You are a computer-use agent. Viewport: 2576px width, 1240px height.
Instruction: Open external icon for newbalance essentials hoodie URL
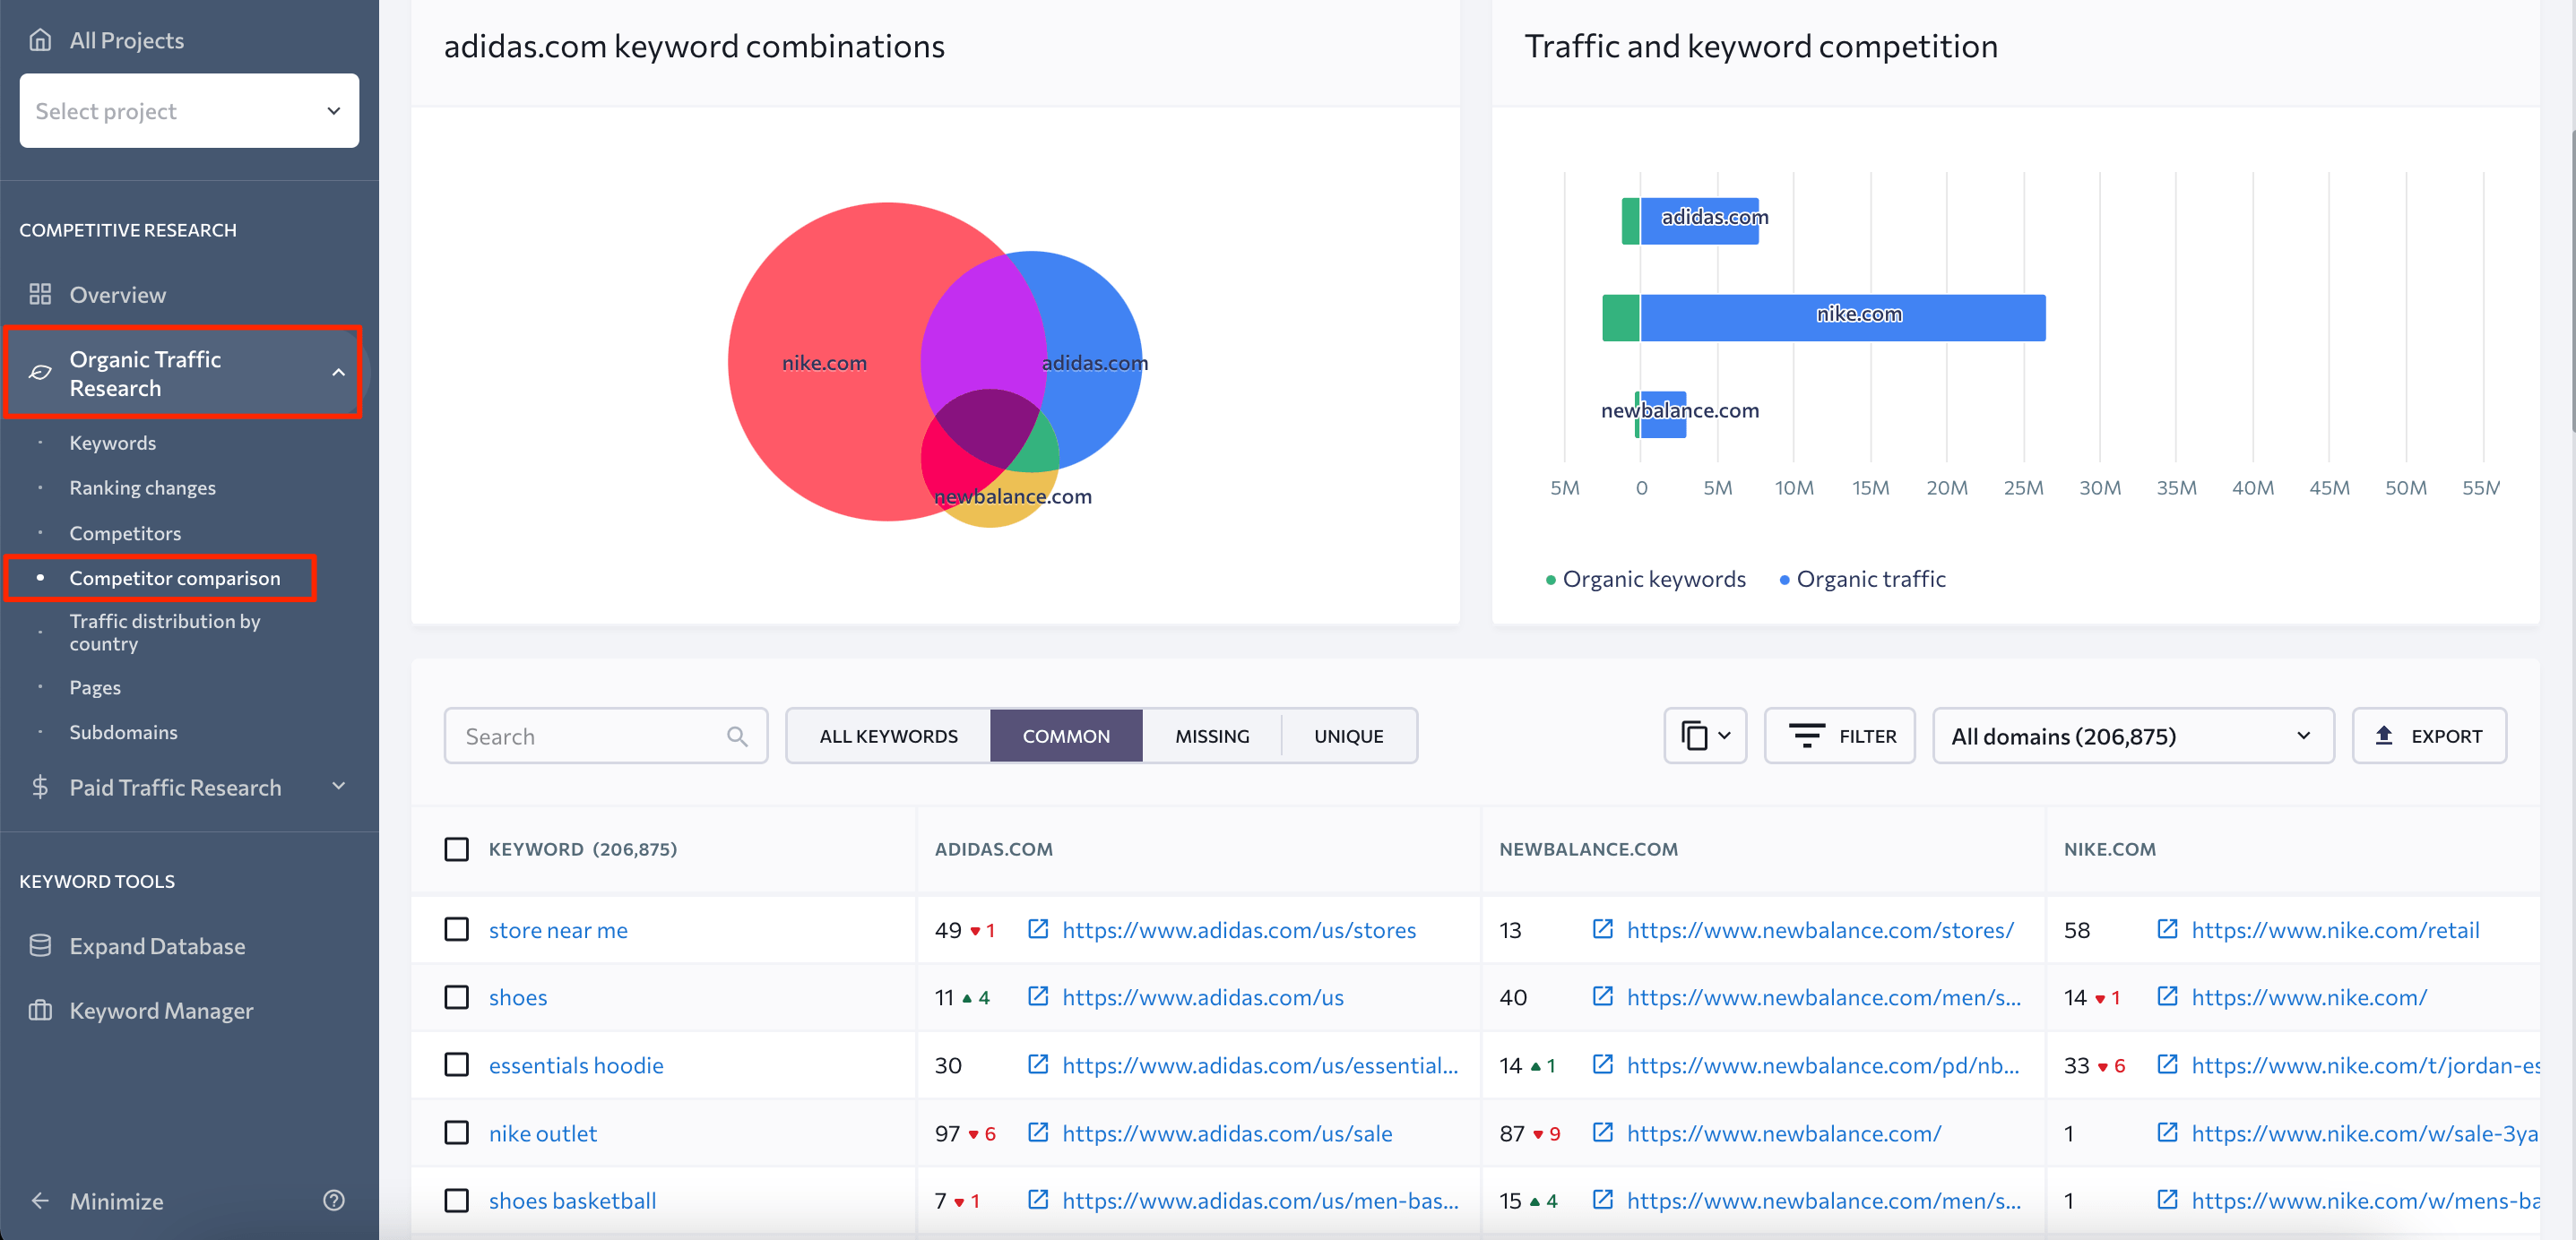(x=1603, y=1064)
